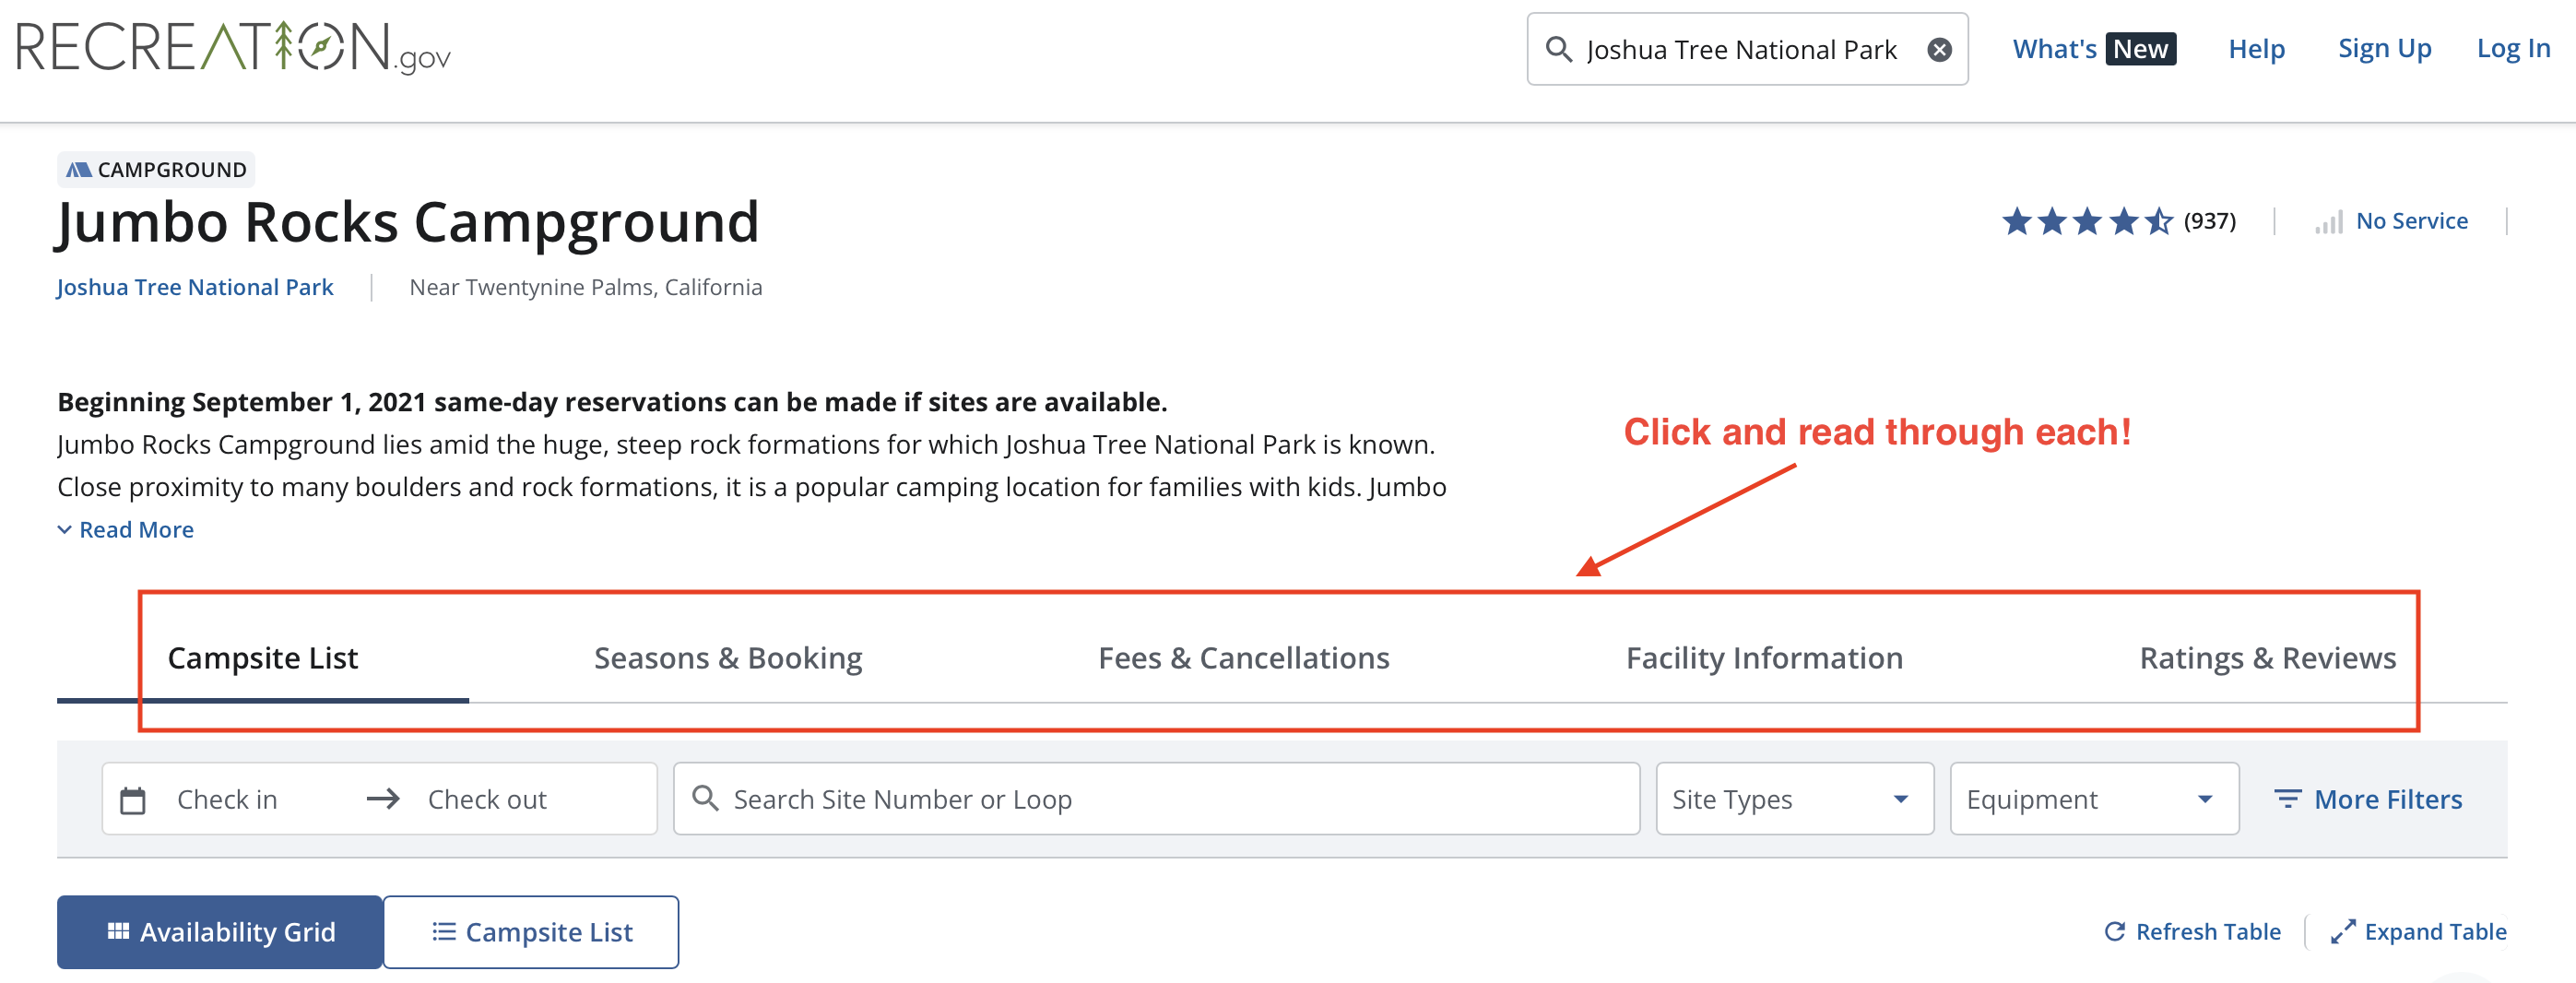Click the Recreation.gov logo
Viewport: 2576px width, 983px height.
233,48
